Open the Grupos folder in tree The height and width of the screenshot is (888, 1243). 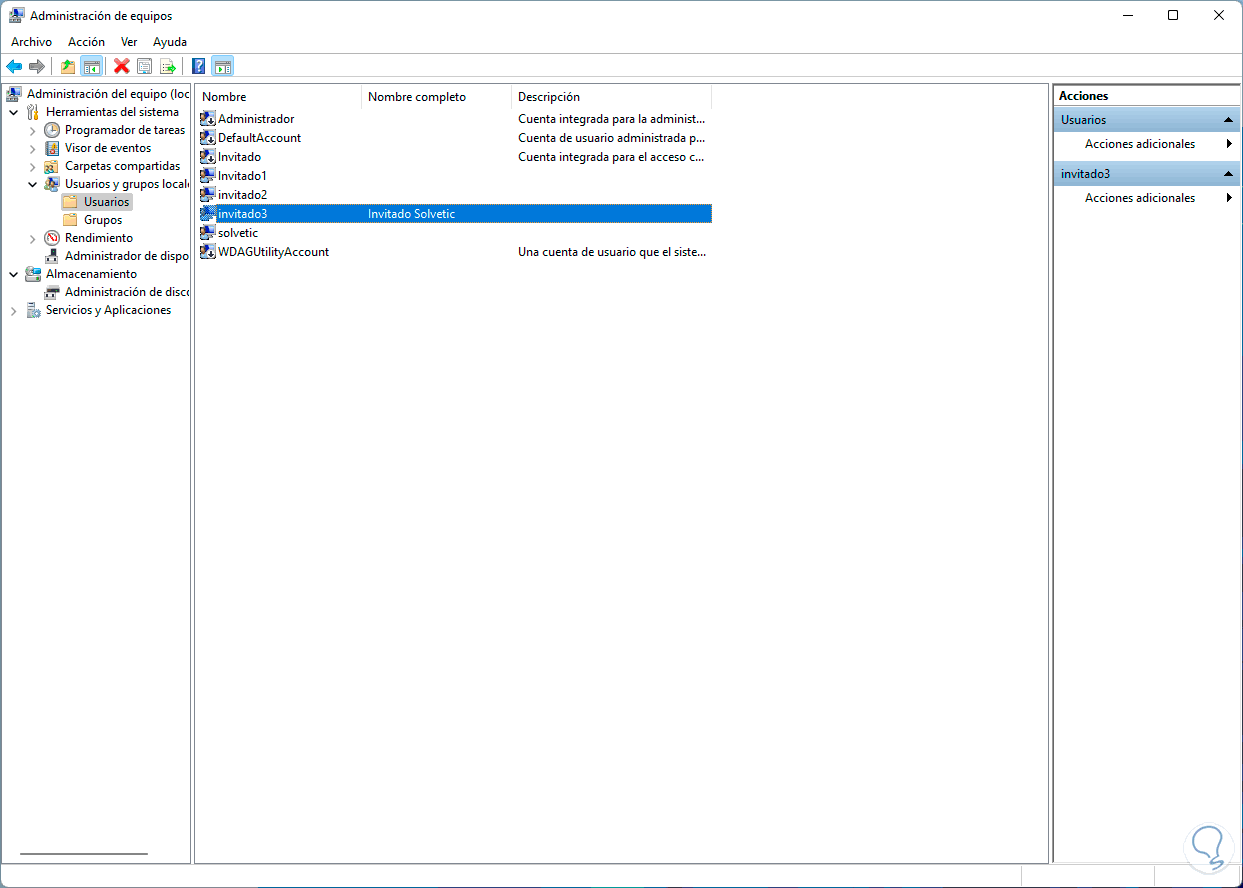coord(92,220)
